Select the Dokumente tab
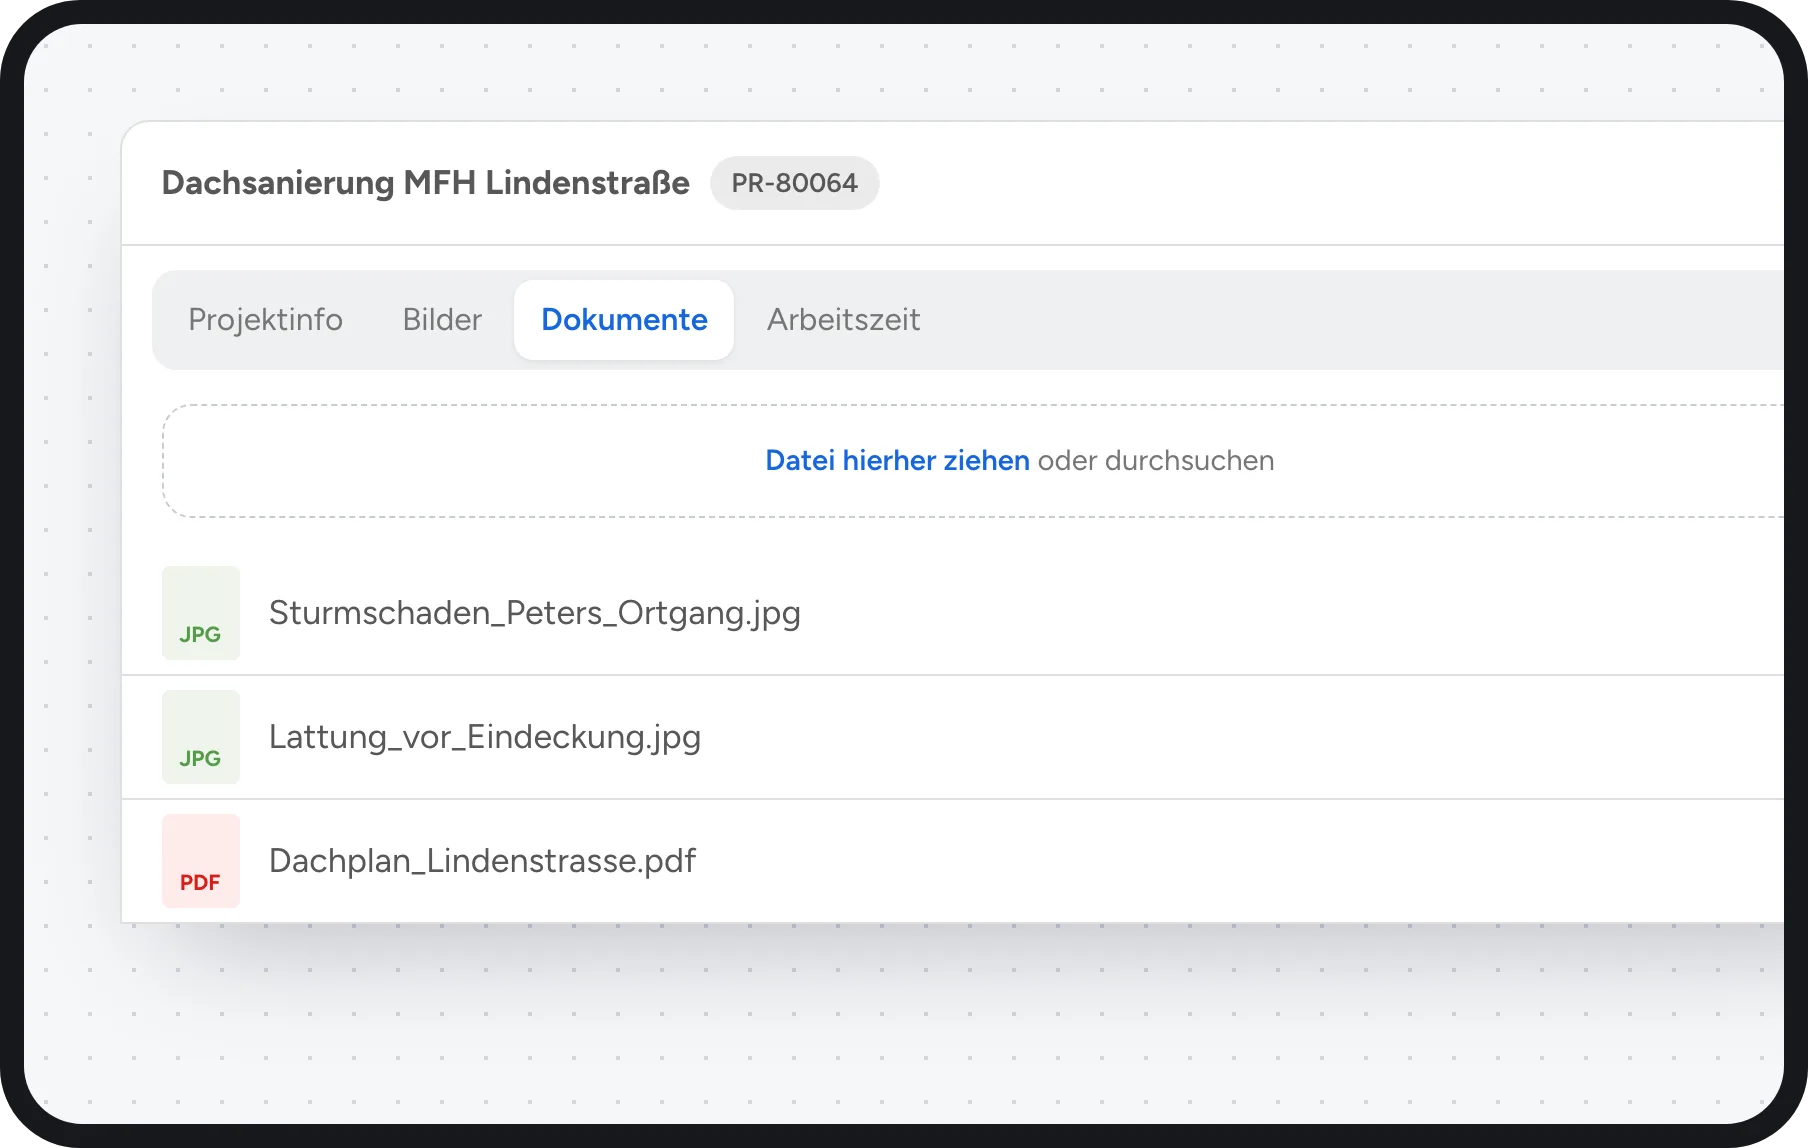1808x1148 pixels. click(x=624, y=320)
